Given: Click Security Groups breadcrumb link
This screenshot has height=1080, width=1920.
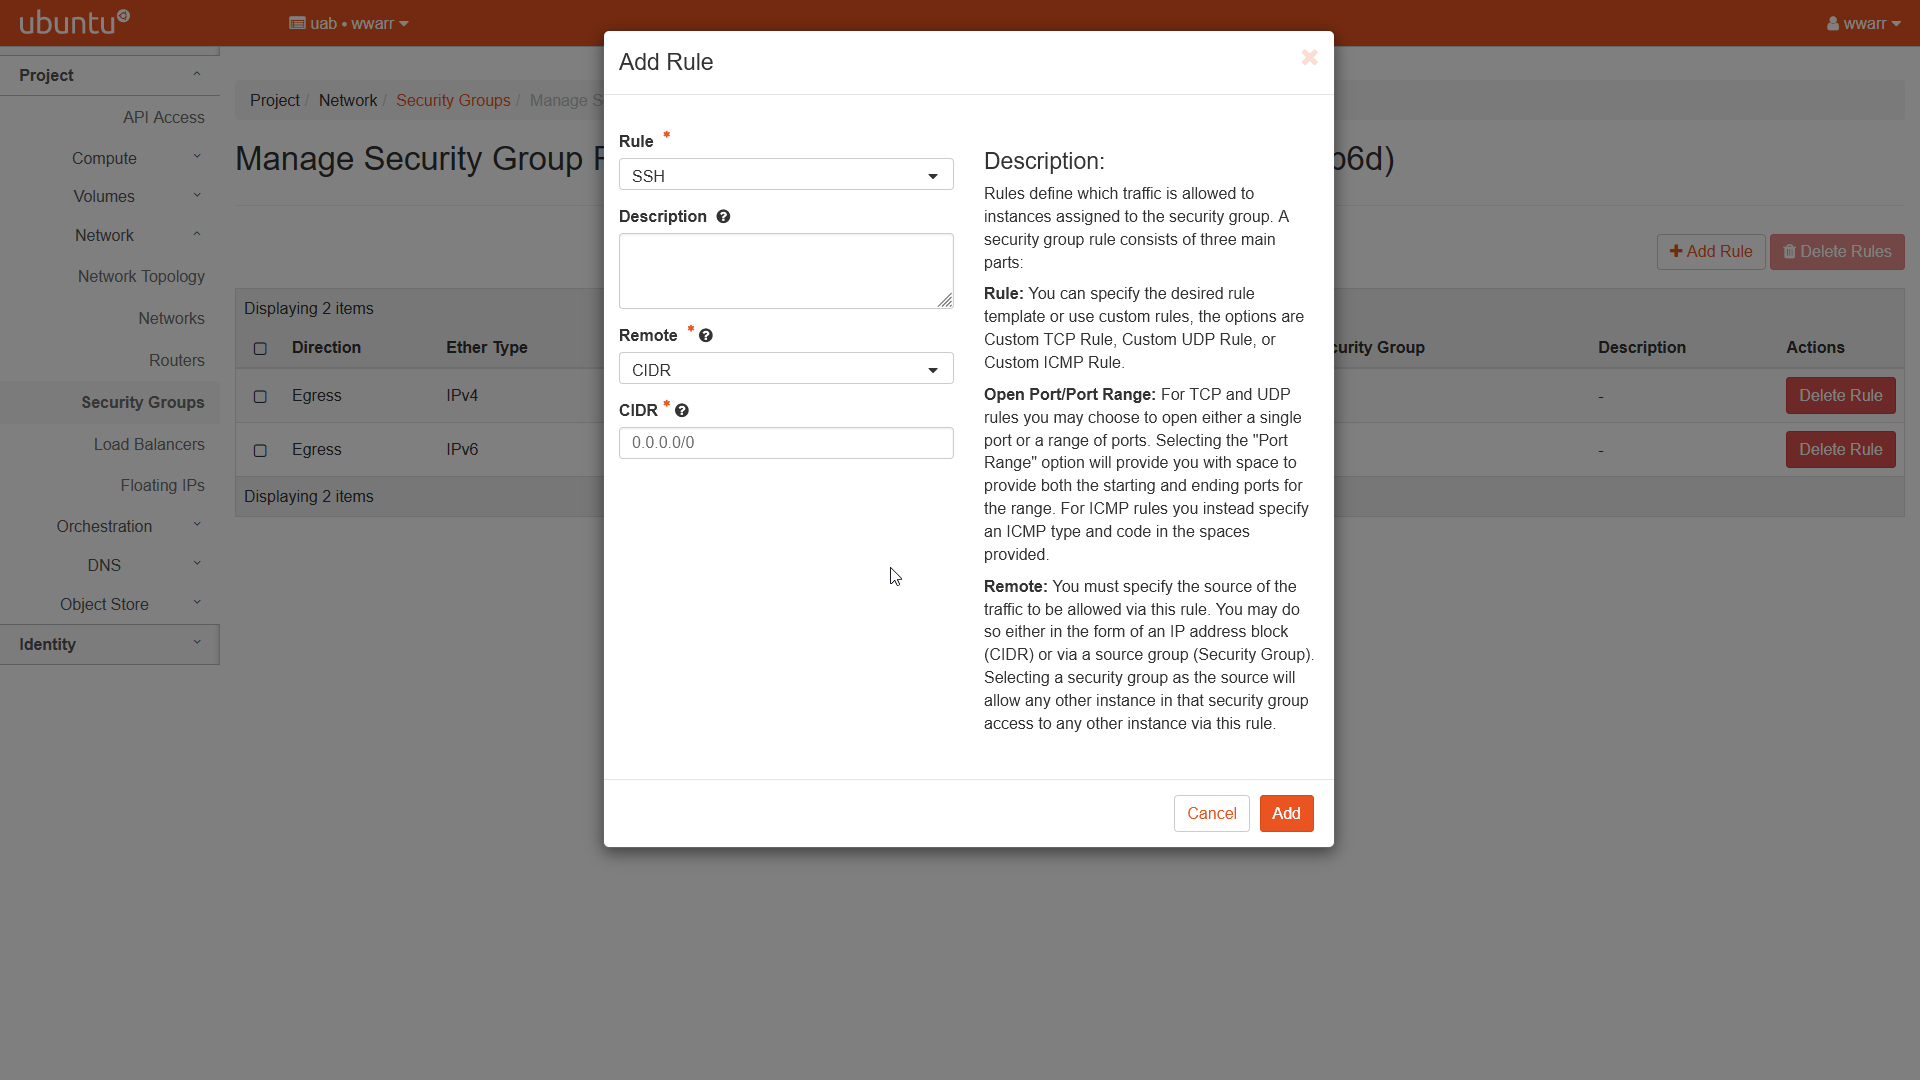Looking at the screenshot, I should (453, 100).
